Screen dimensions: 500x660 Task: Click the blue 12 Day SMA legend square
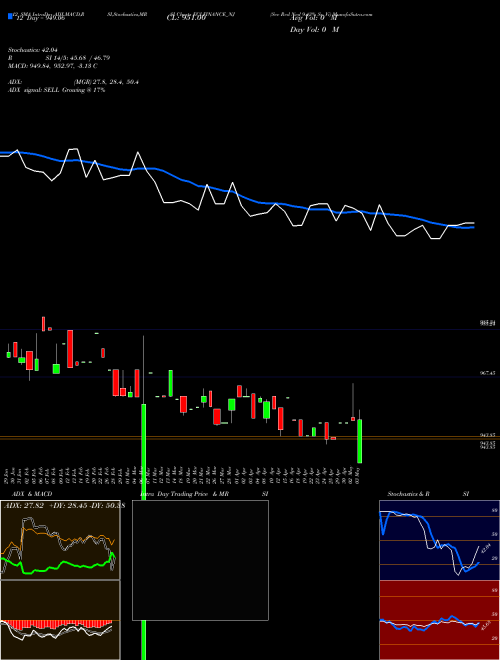tap(10, 16)
